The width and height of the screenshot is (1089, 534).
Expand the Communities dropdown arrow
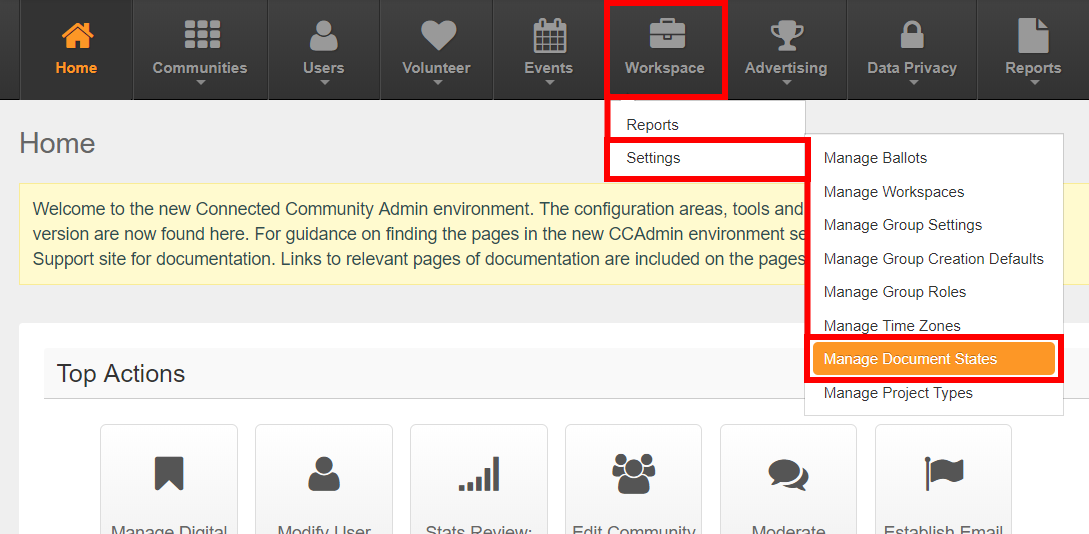(x=200, y=83)
